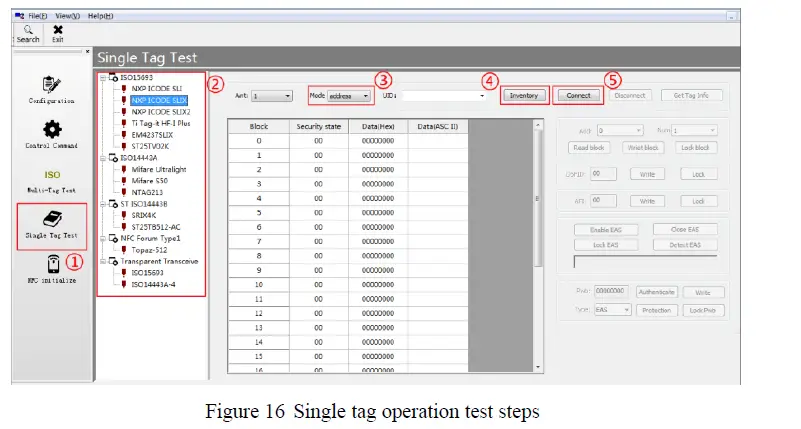
Task: Click tag icon beside NXP ICODE SLIX2
Action: (123, 112)
